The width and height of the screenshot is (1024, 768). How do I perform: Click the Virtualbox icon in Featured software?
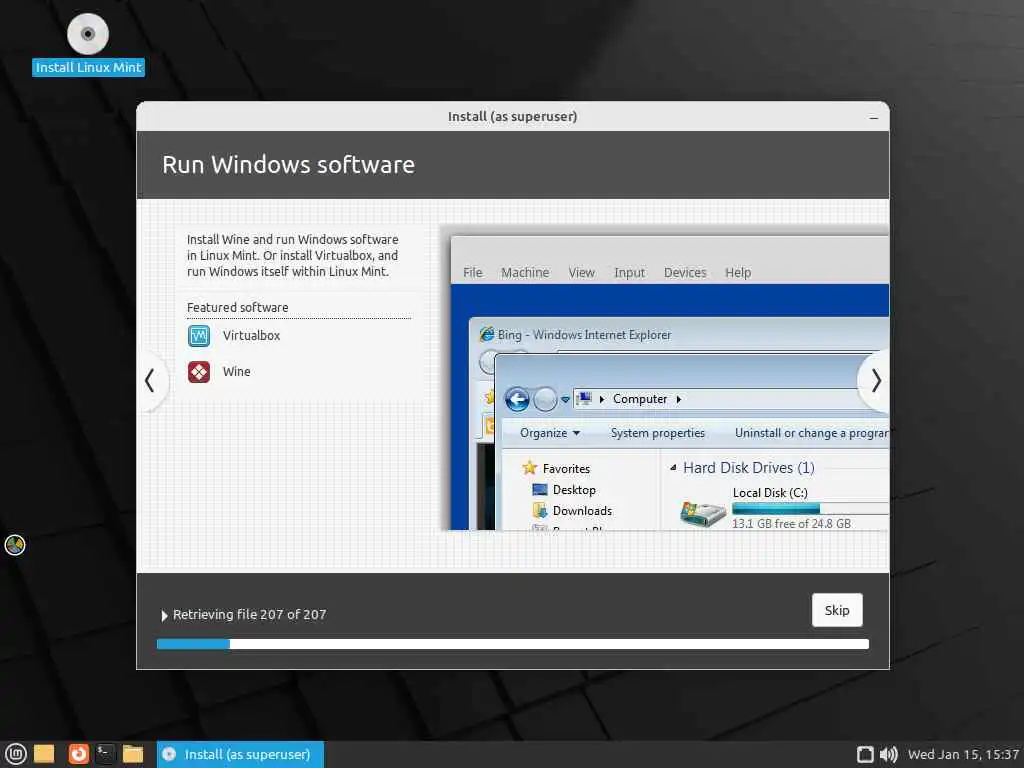point(199,336)
